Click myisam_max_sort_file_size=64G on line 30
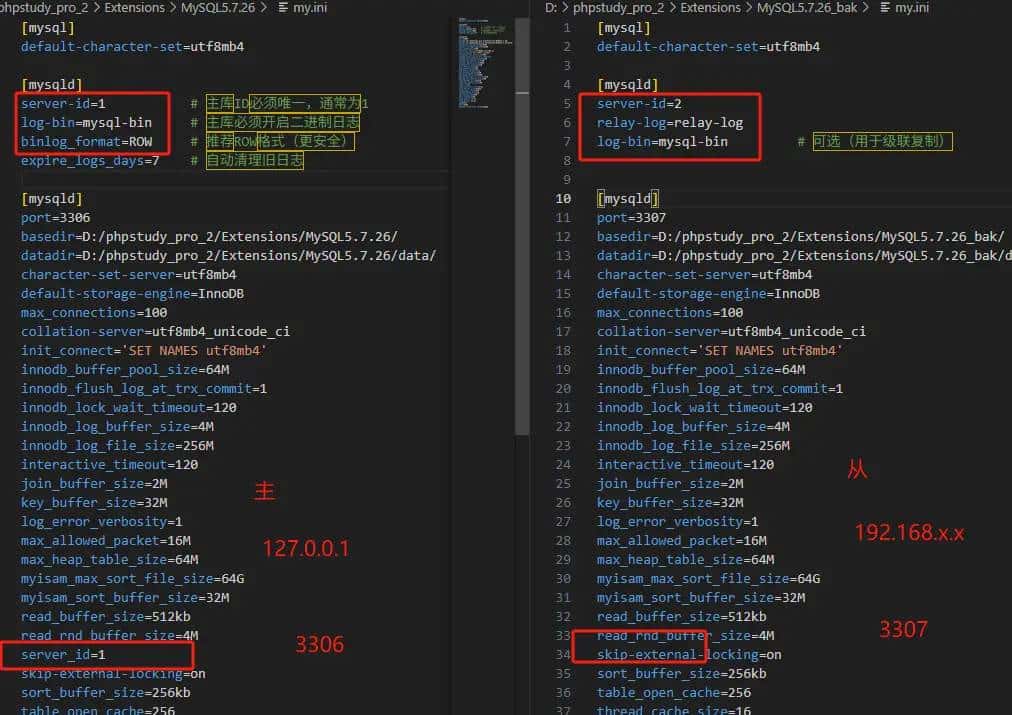 click(709, 579)
